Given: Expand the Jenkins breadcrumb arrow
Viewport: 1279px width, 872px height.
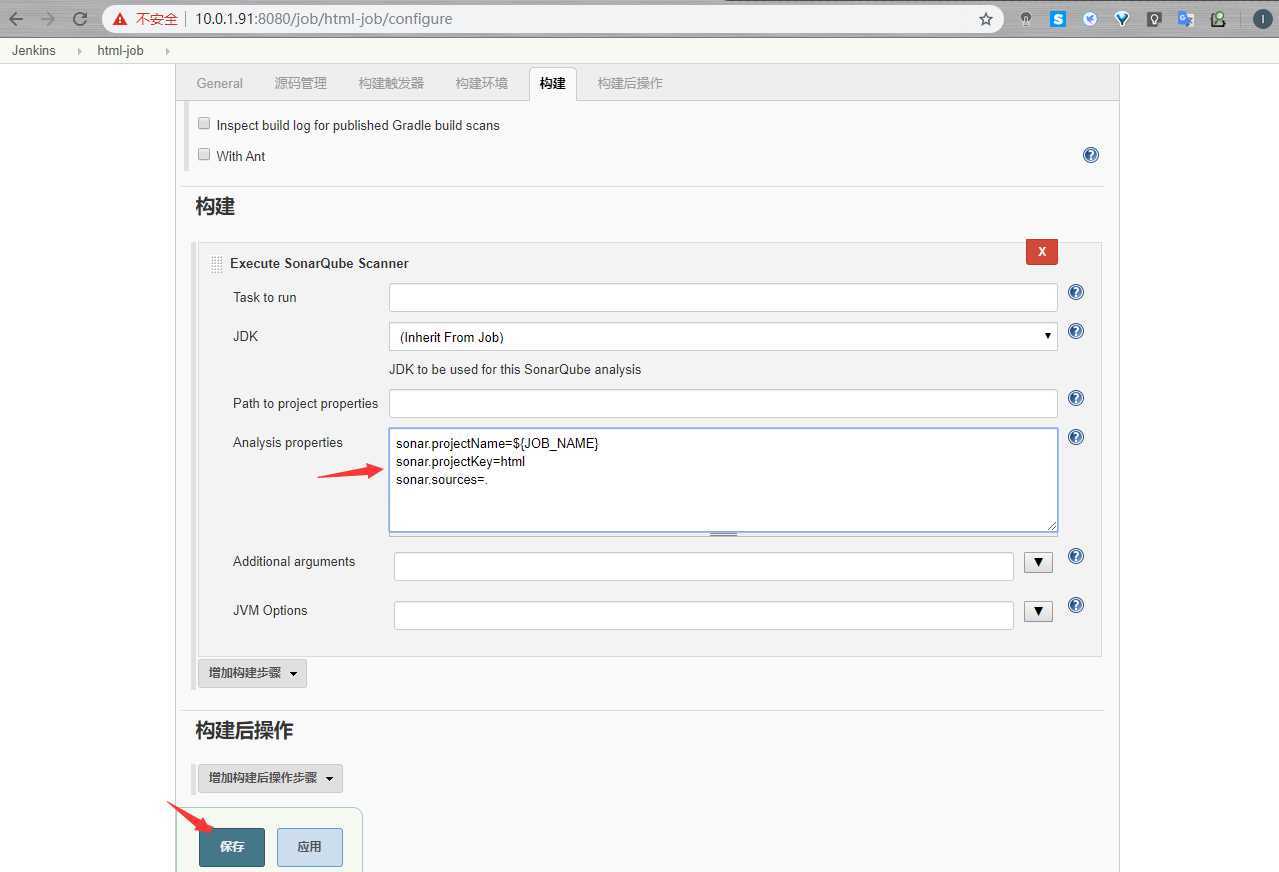Looking at the screenshot, I should point(79,51).
